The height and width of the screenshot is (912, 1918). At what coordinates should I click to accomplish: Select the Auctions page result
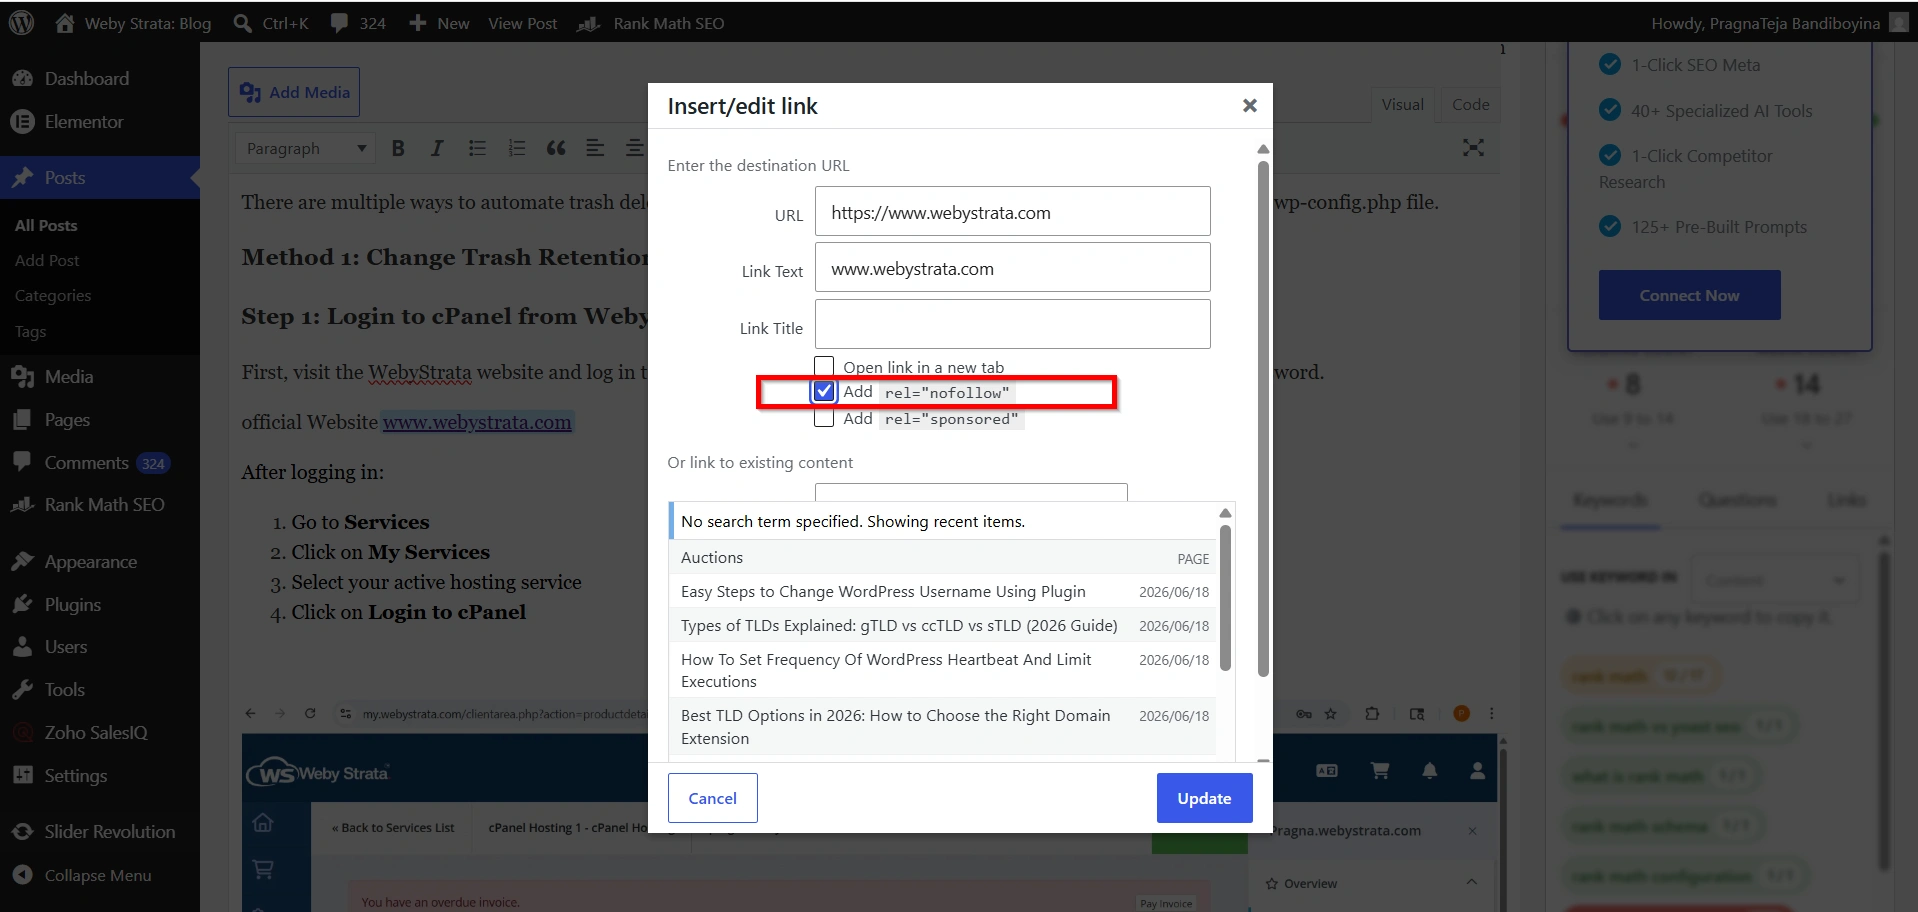943,557
